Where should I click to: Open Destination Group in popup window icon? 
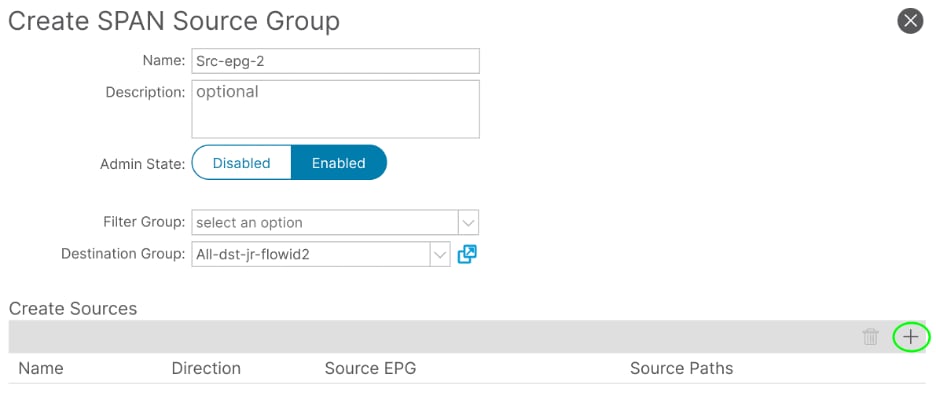(x=467, y=255)
